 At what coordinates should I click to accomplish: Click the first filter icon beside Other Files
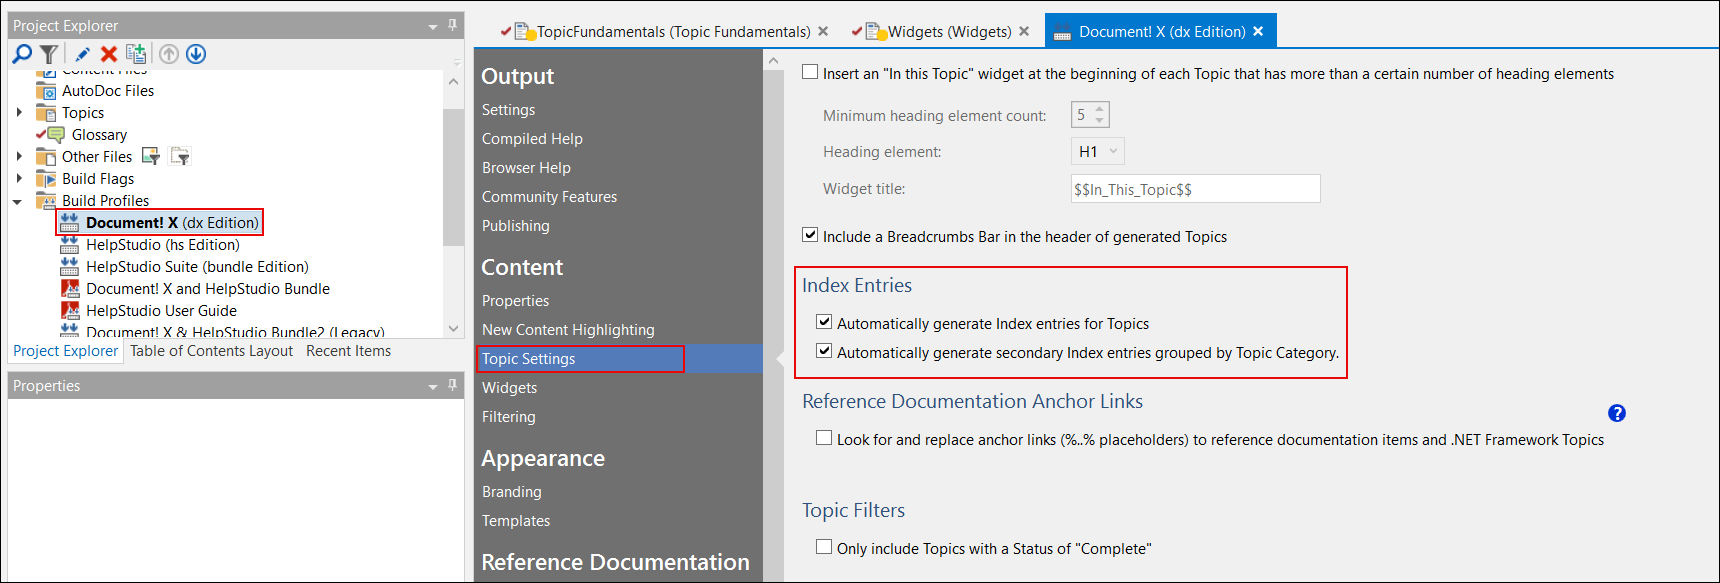pos(151,156)
